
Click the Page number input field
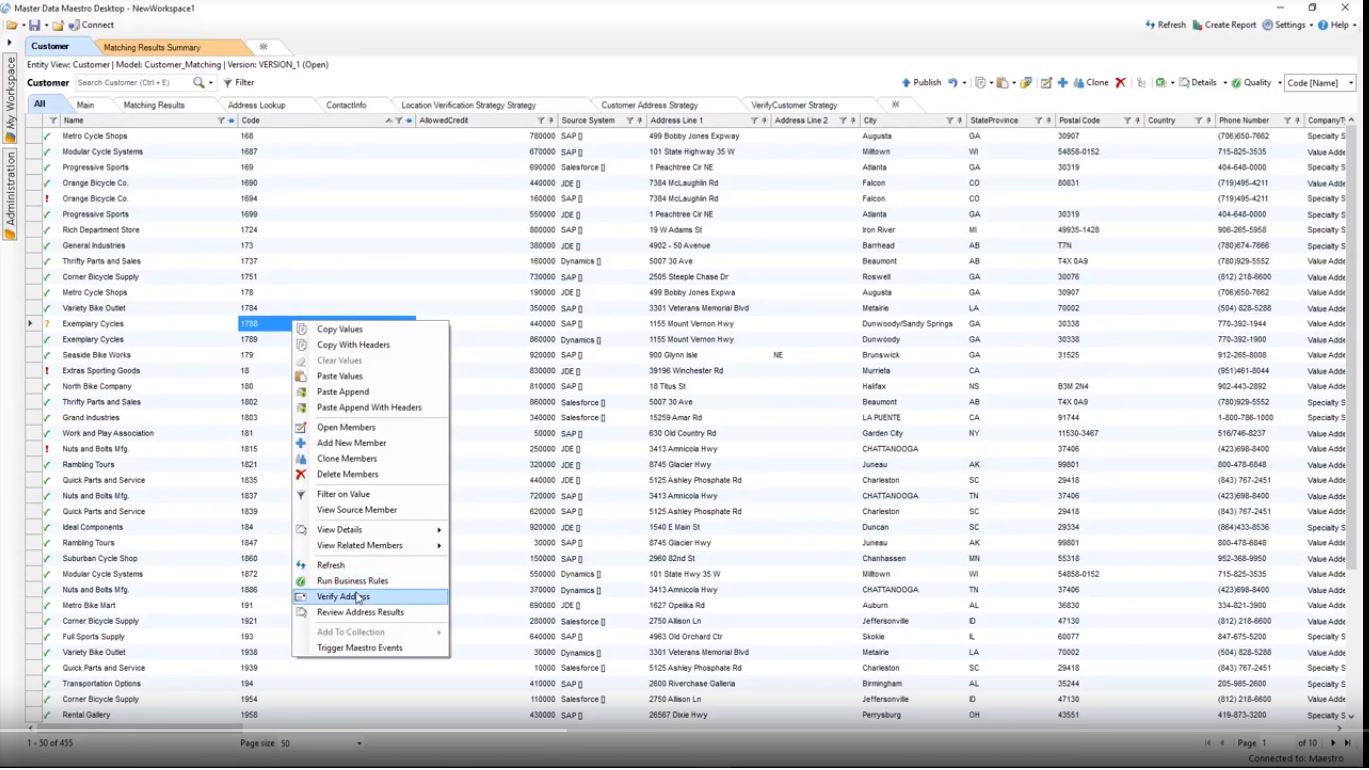[x=1277, y=743]
